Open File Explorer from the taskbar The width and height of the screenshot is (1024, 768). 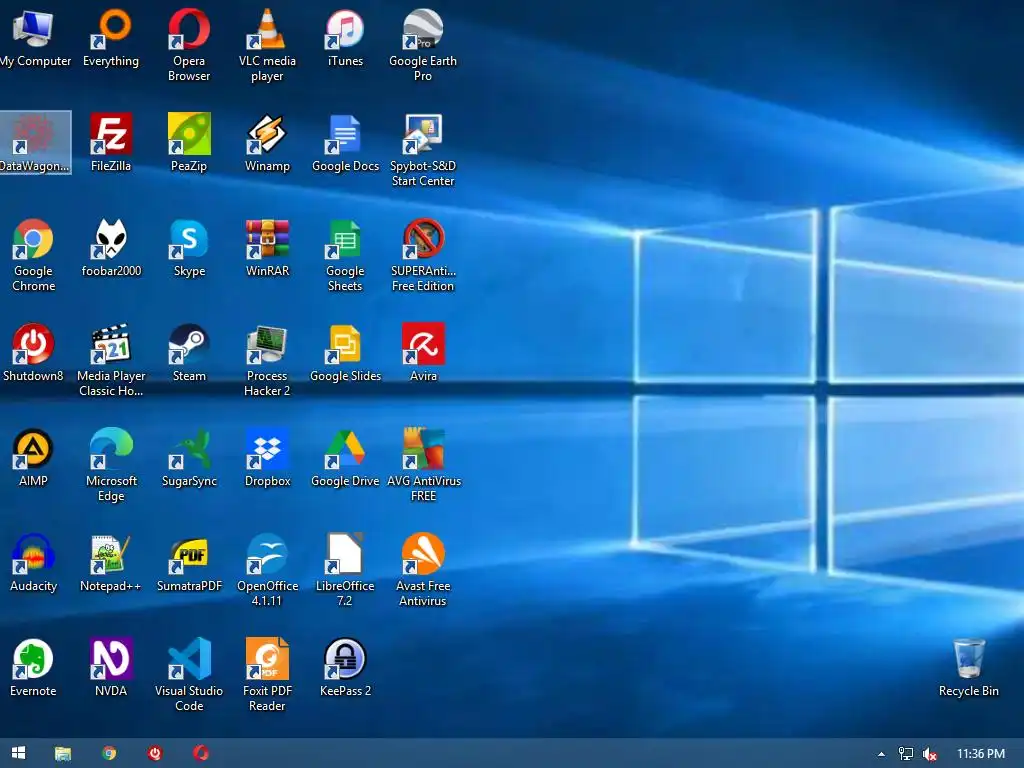tap(63, 753)
